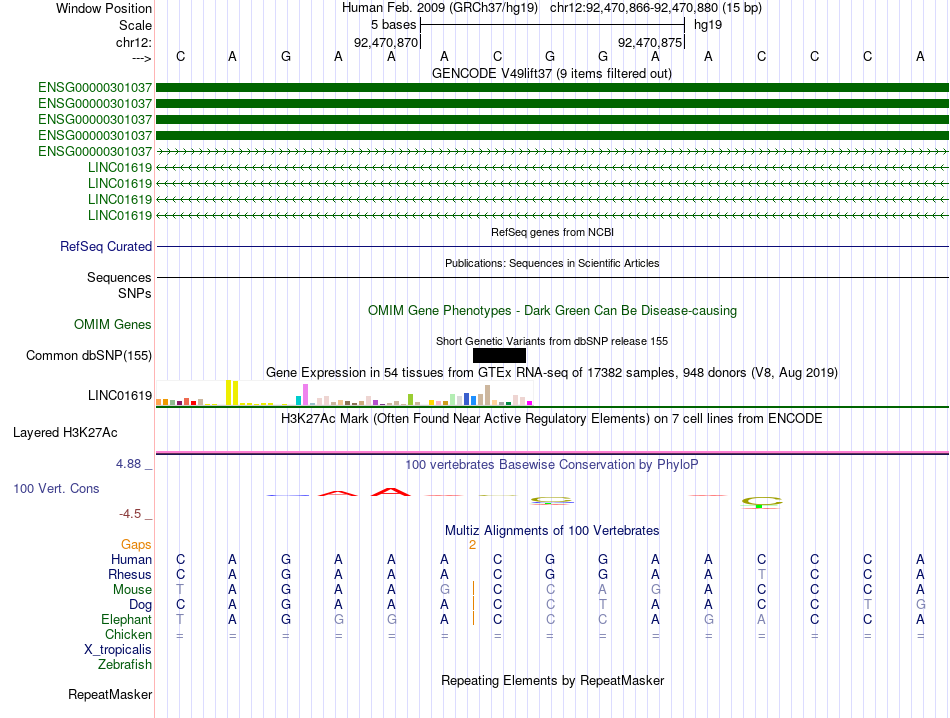Open Publications: Sequences in Scientific Articles title
The width and height of the screenshot is (950, 718).
click(552, 263)
